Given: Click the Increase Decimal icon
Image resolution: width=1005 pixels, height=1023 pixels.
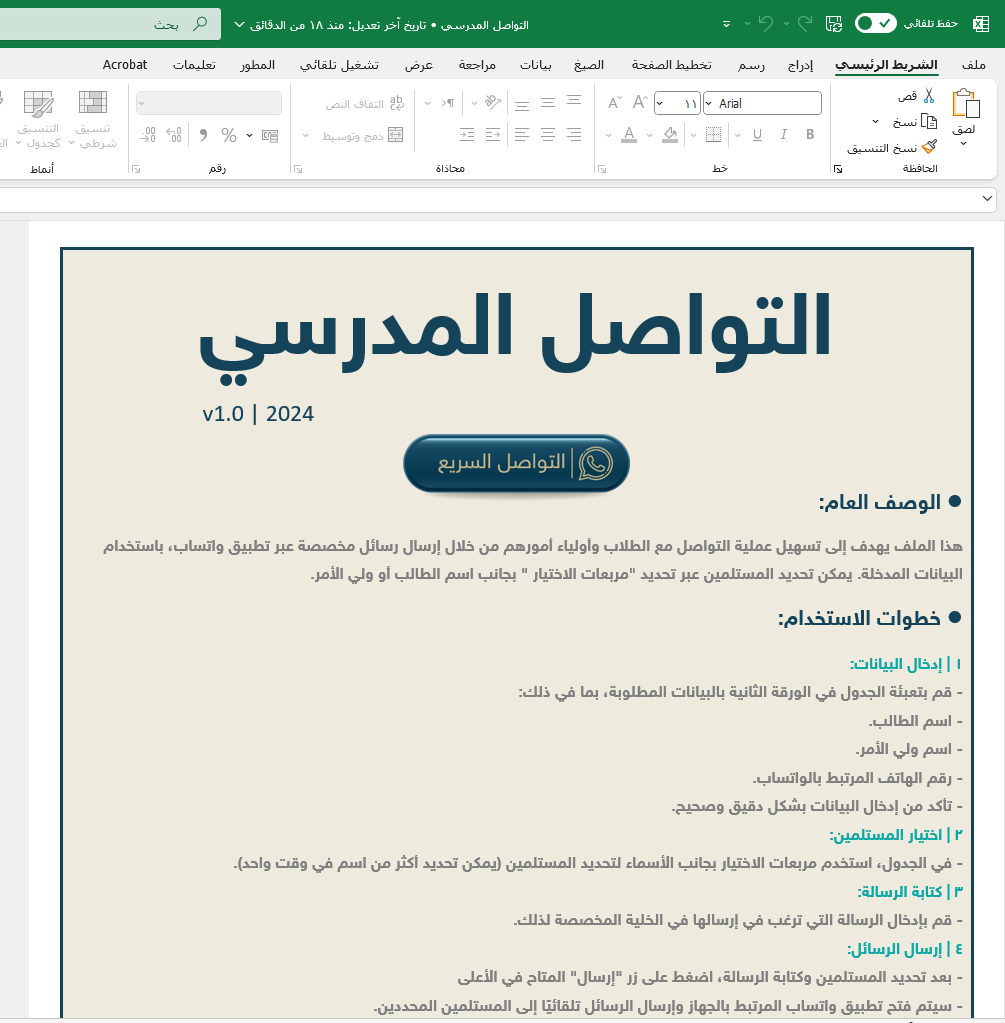Looking at the screenshot, I should tap(174, 135).
